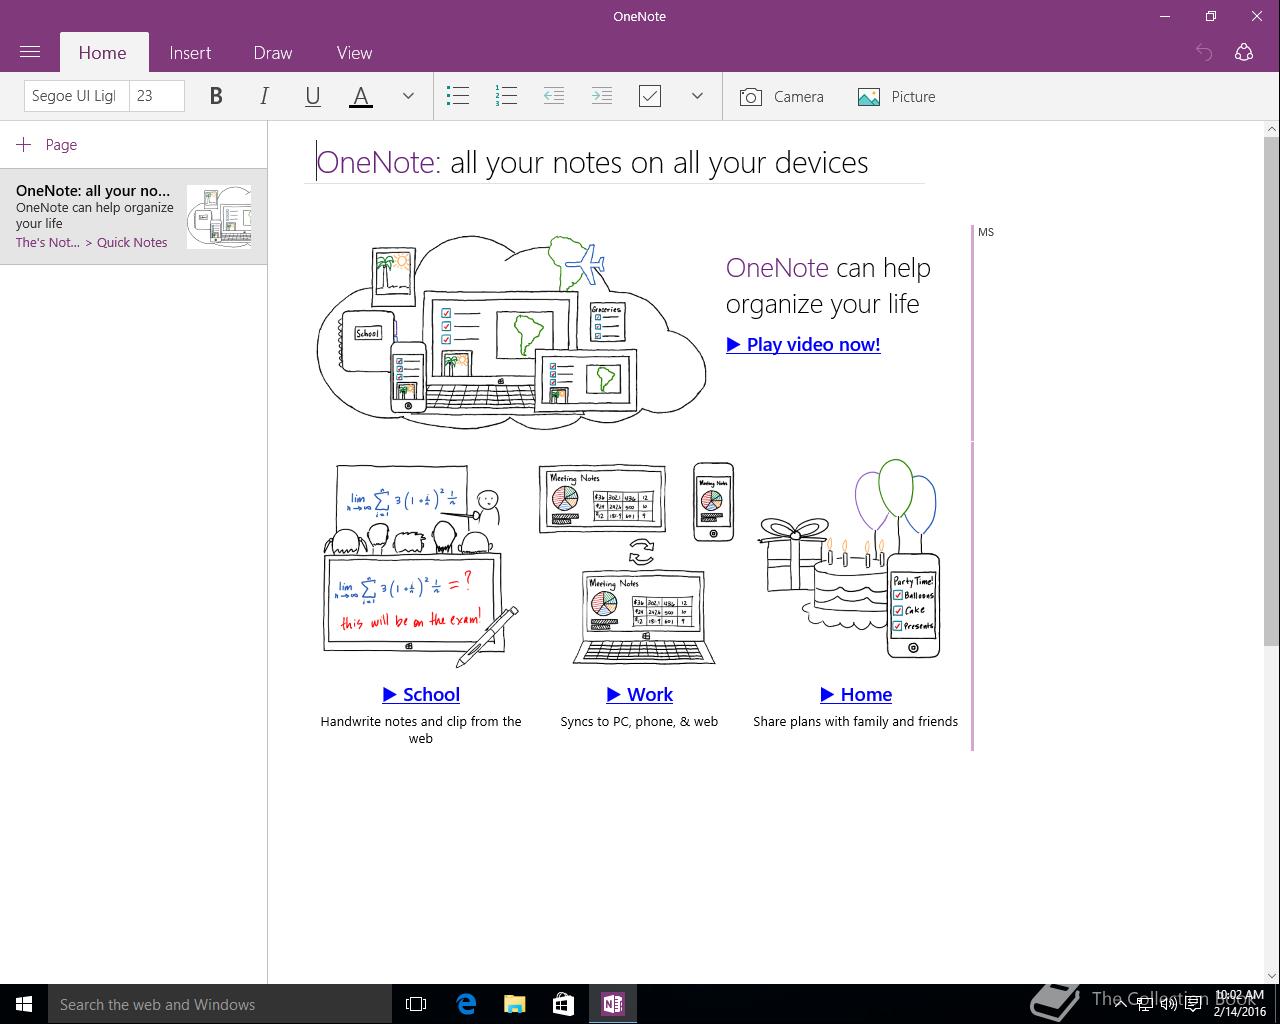
Task: Click the page thumbnail in the page list
Action: [219, 216]
